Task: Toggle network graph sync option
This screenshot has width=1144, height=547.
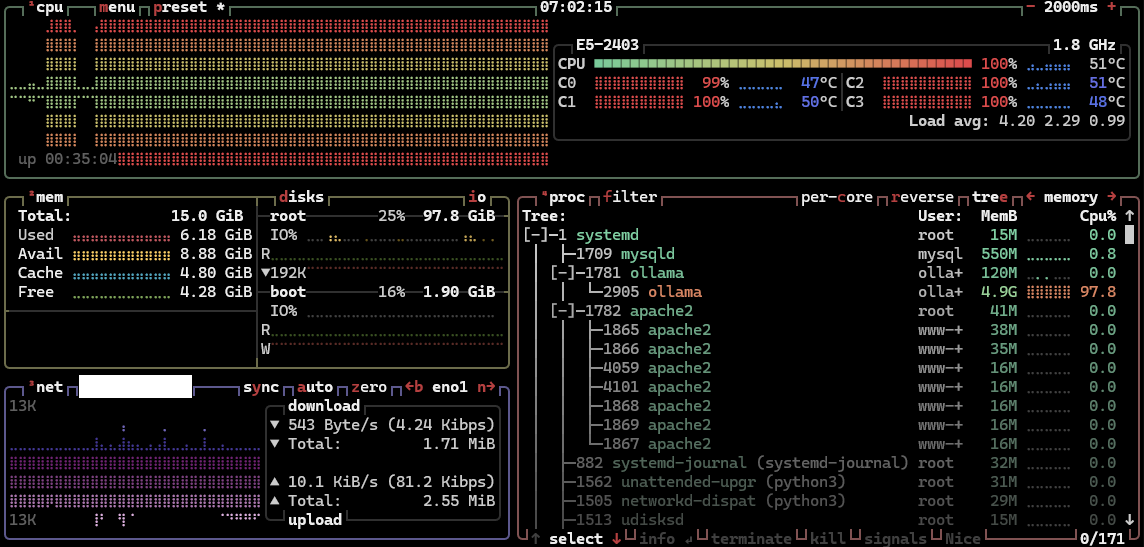Action: click(261, 387)
